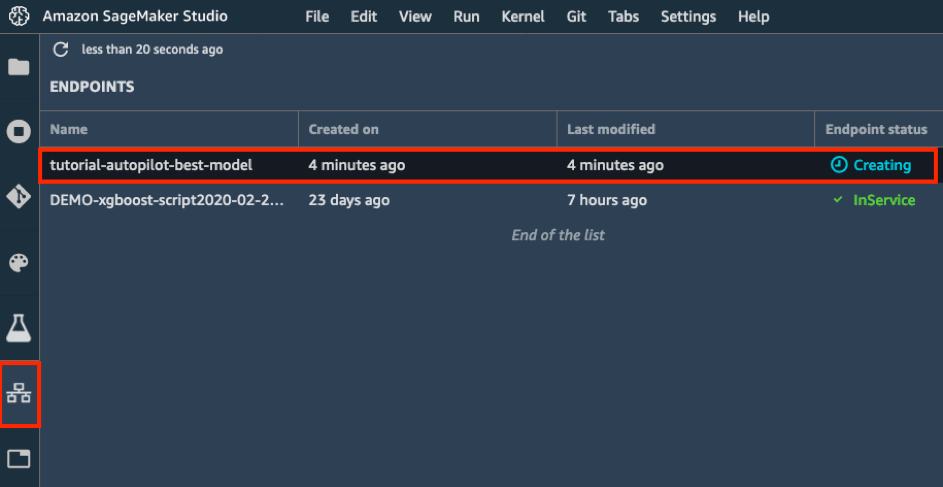The height and width of the screenshot is (487, 943).
Task: Click the clock icon beside Creating status
Action: (x=839, y=165)
